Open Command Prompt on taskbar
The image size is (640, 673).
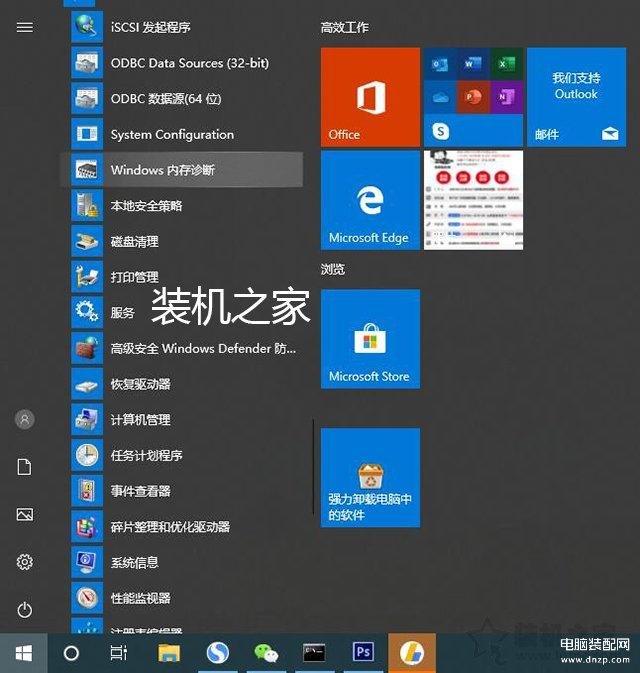tap(314, 653)
